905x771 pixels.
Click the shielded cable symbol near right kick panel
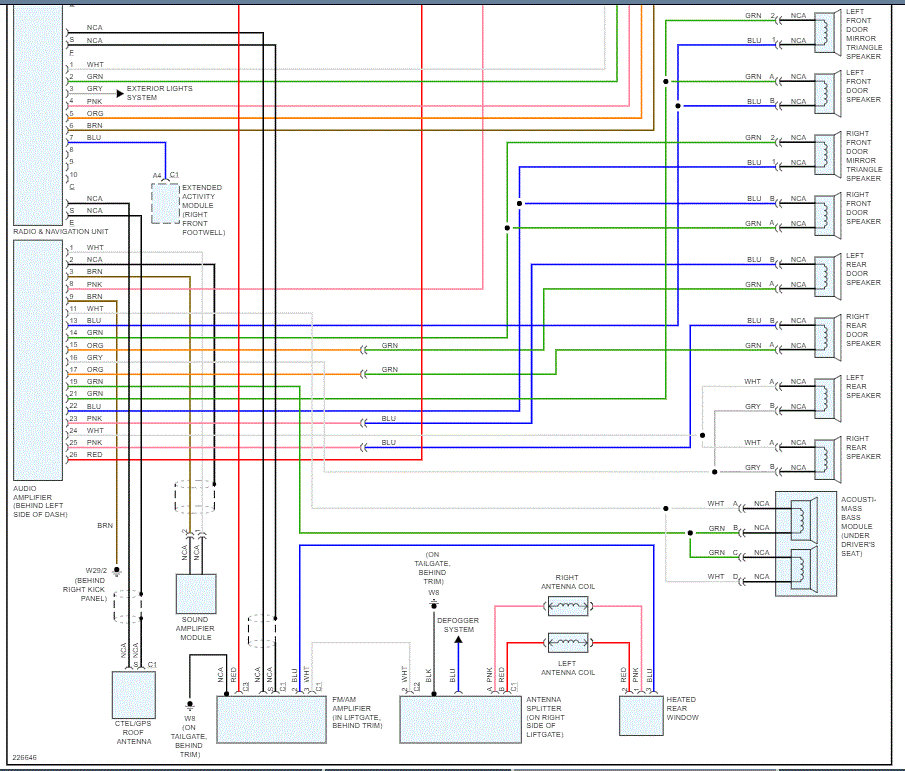[x=128, y=606]
